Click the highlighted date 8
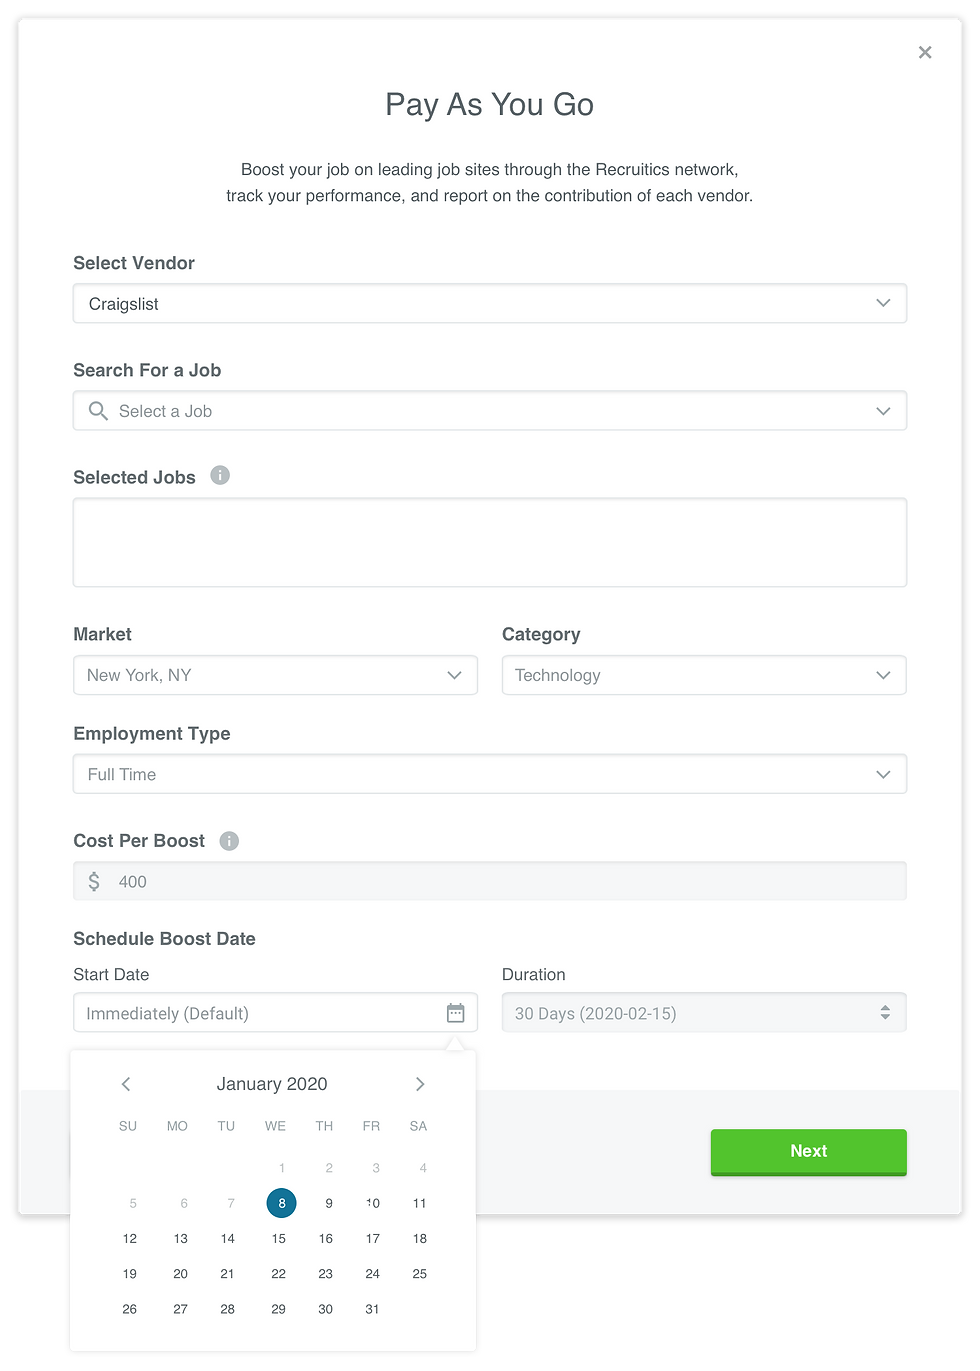 coord(282,1203)
